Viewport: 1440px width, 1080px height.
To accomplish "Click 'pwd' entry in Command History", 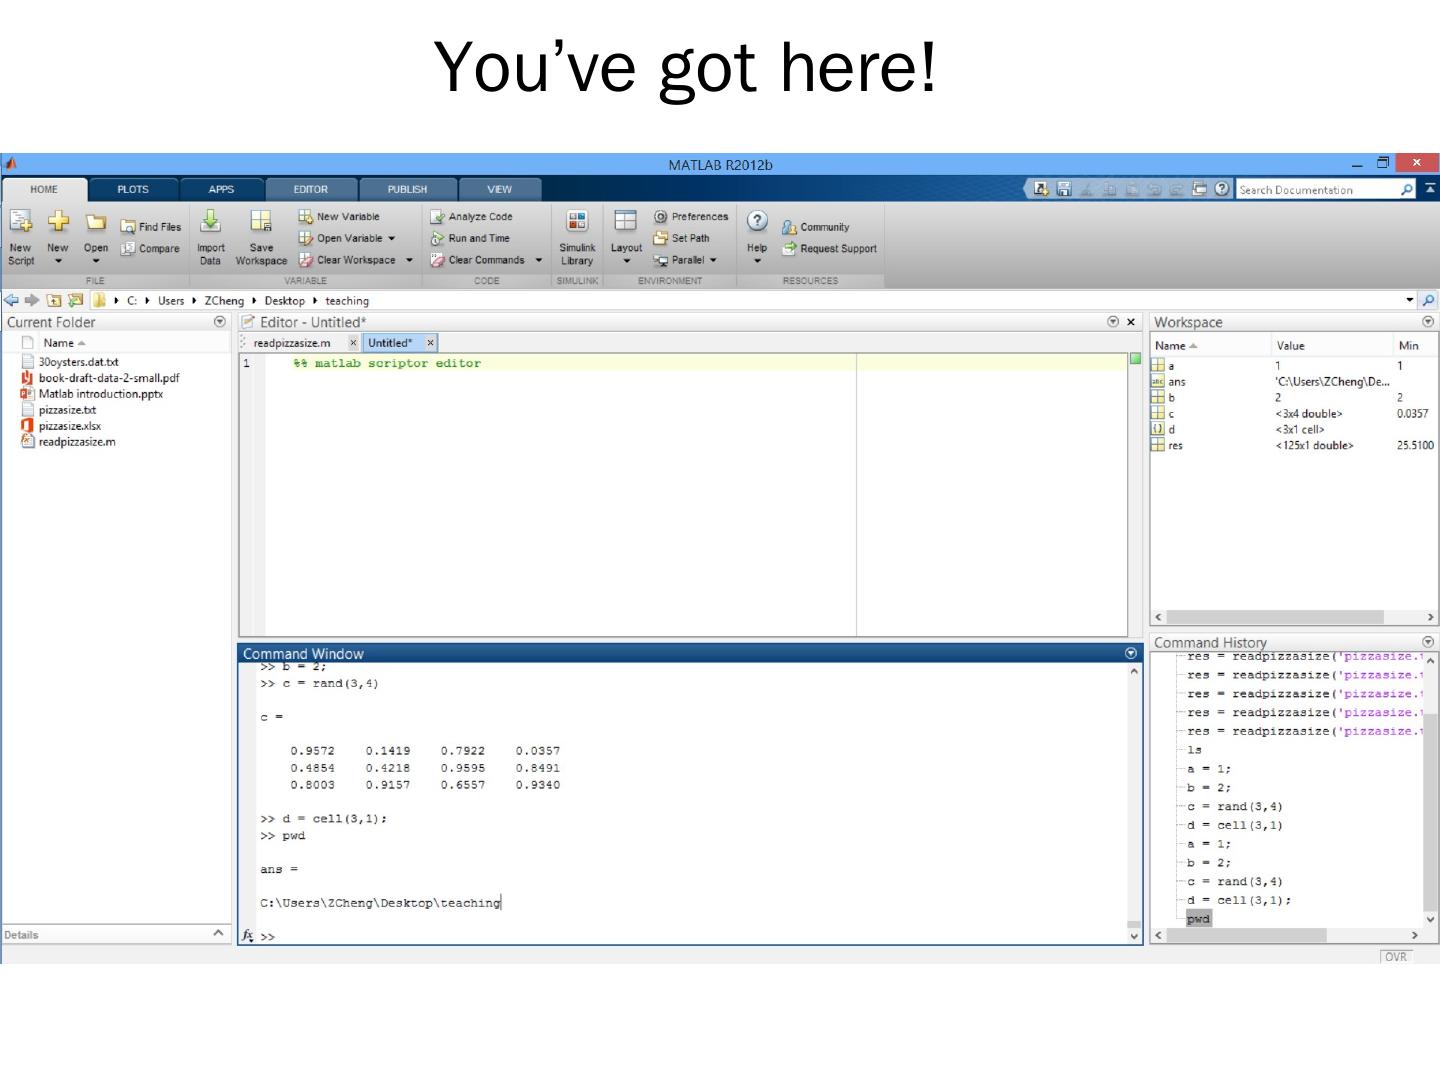I will [x=1198, y=919].
